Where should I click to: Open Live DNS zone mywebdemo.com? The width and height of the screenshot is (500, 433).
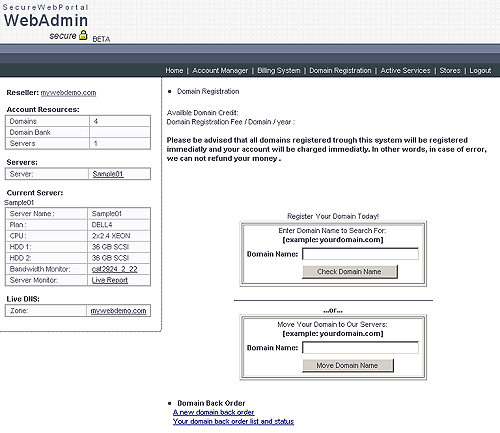point(118,311)
